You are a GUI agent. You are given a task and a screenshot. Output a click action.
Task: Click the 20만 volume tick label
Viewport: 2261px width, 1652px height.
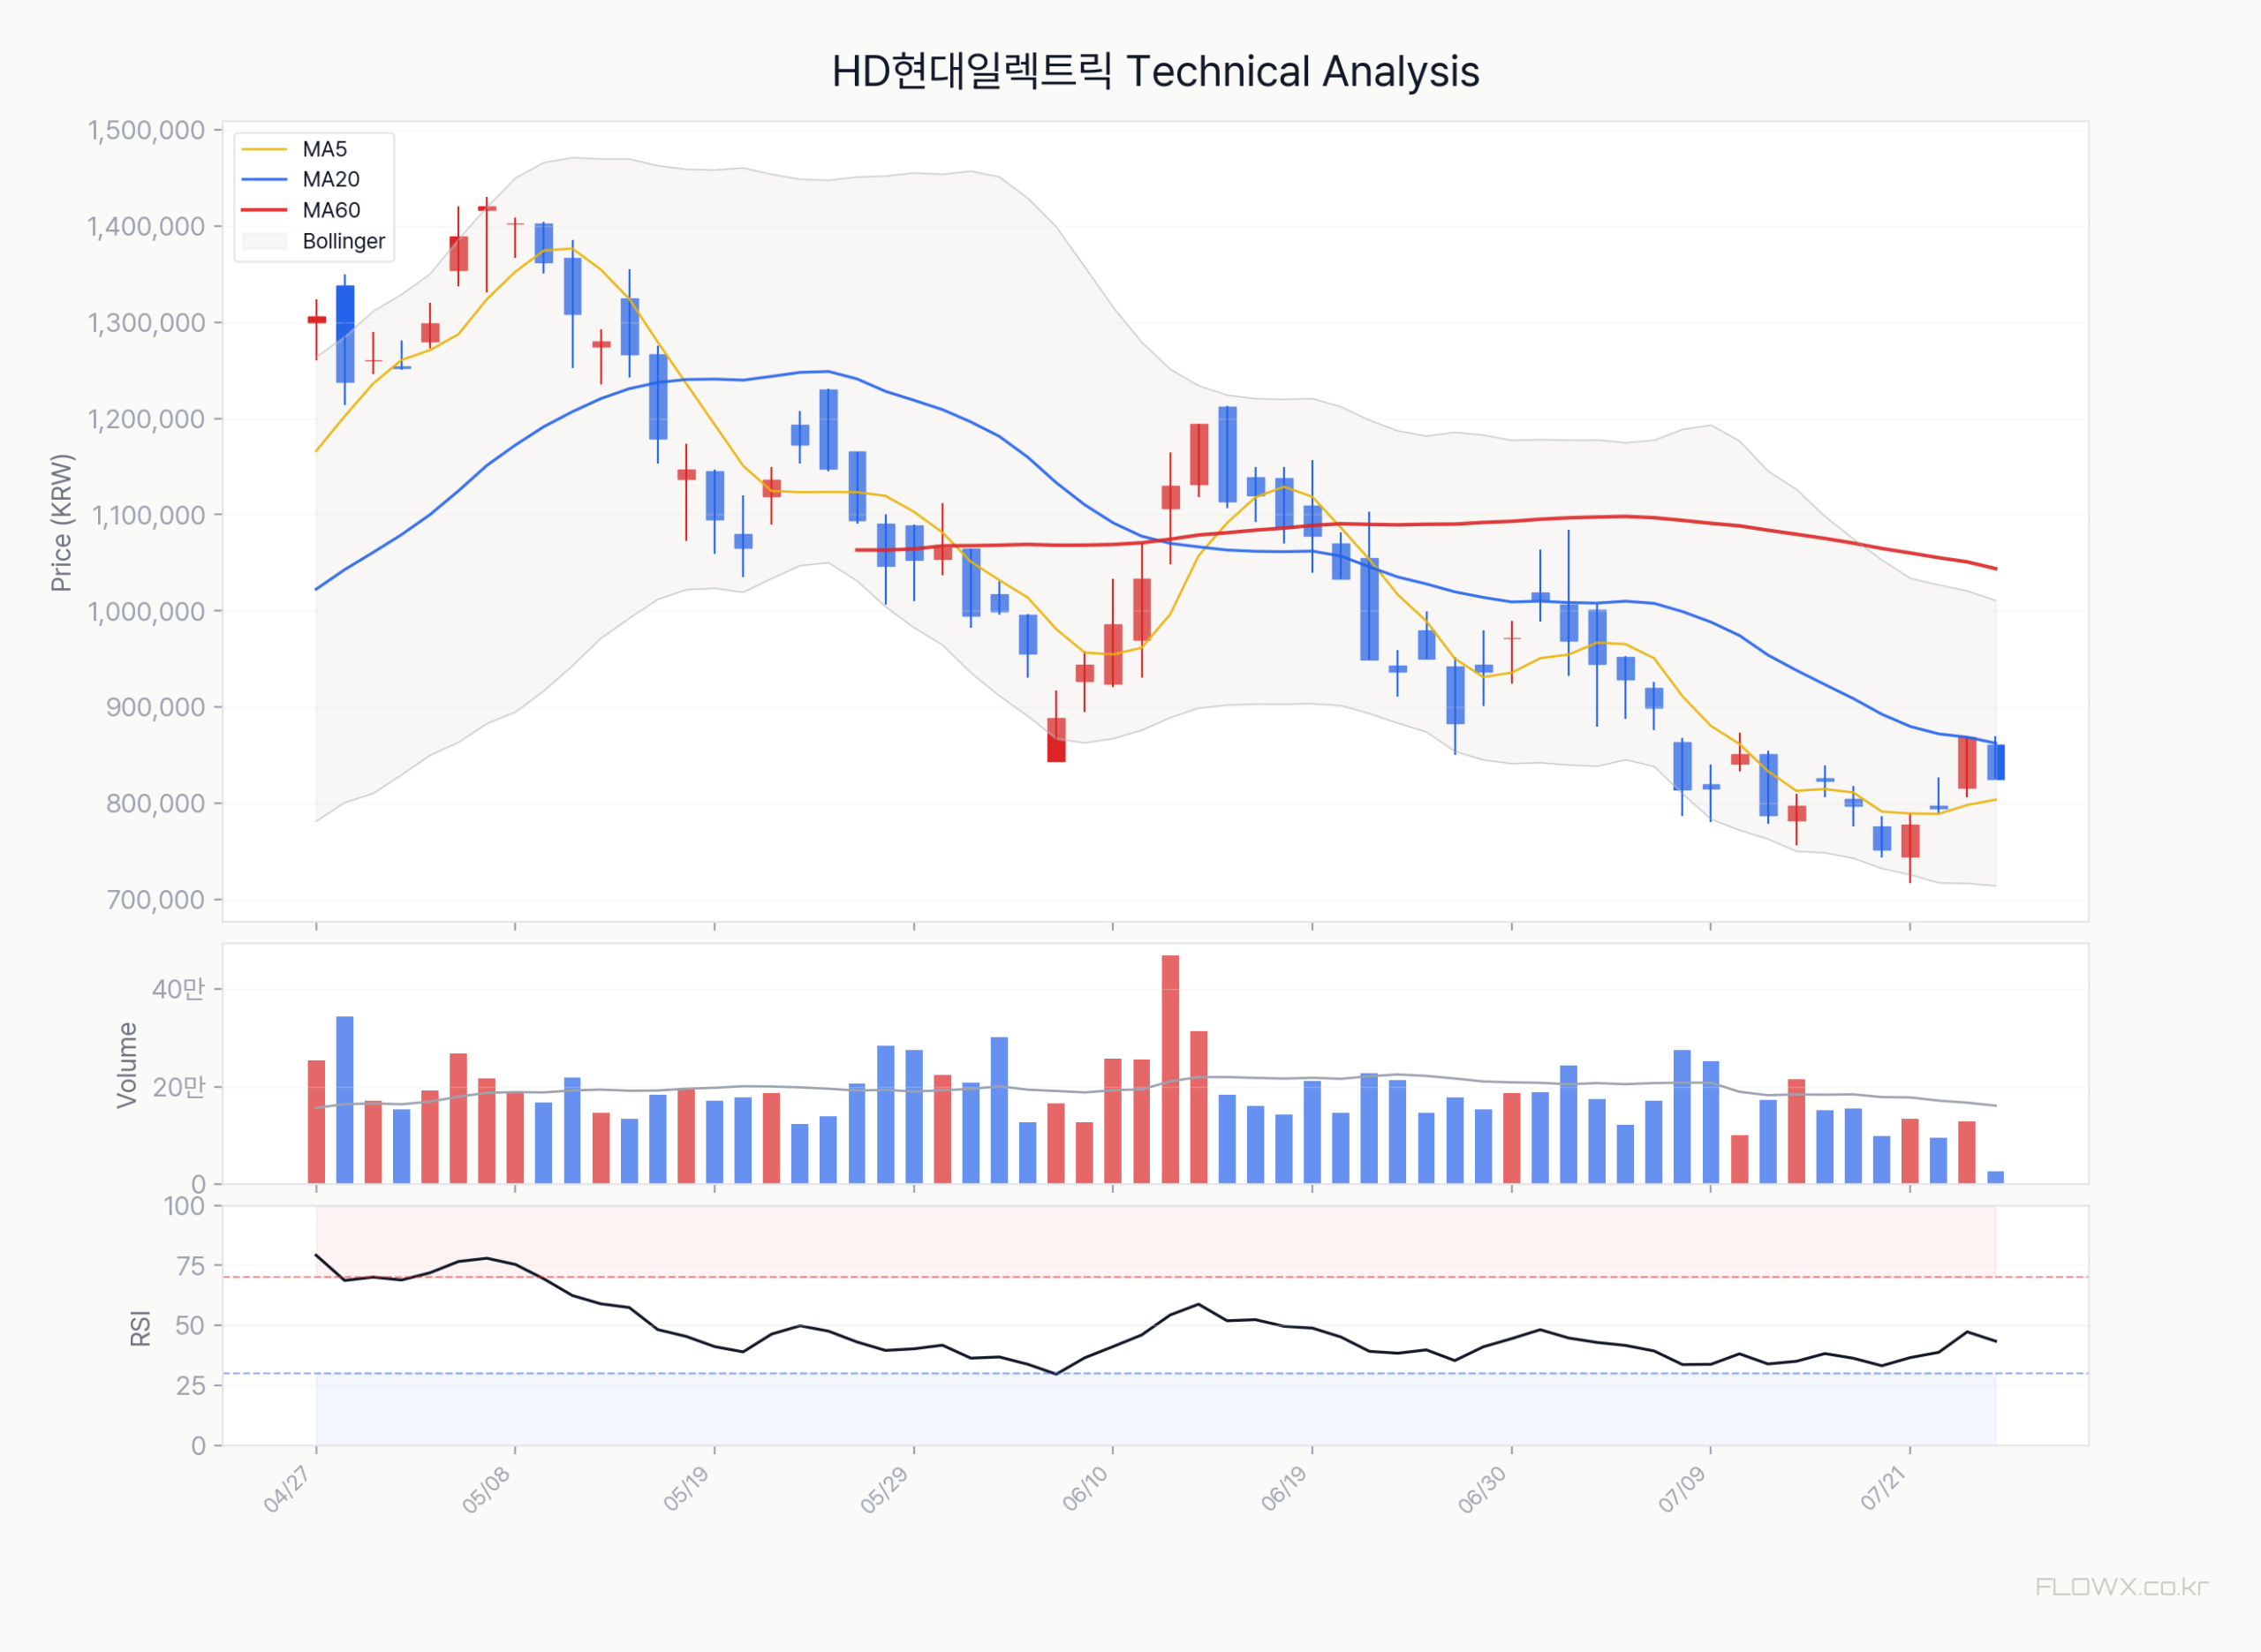(x=178, y=1087)
